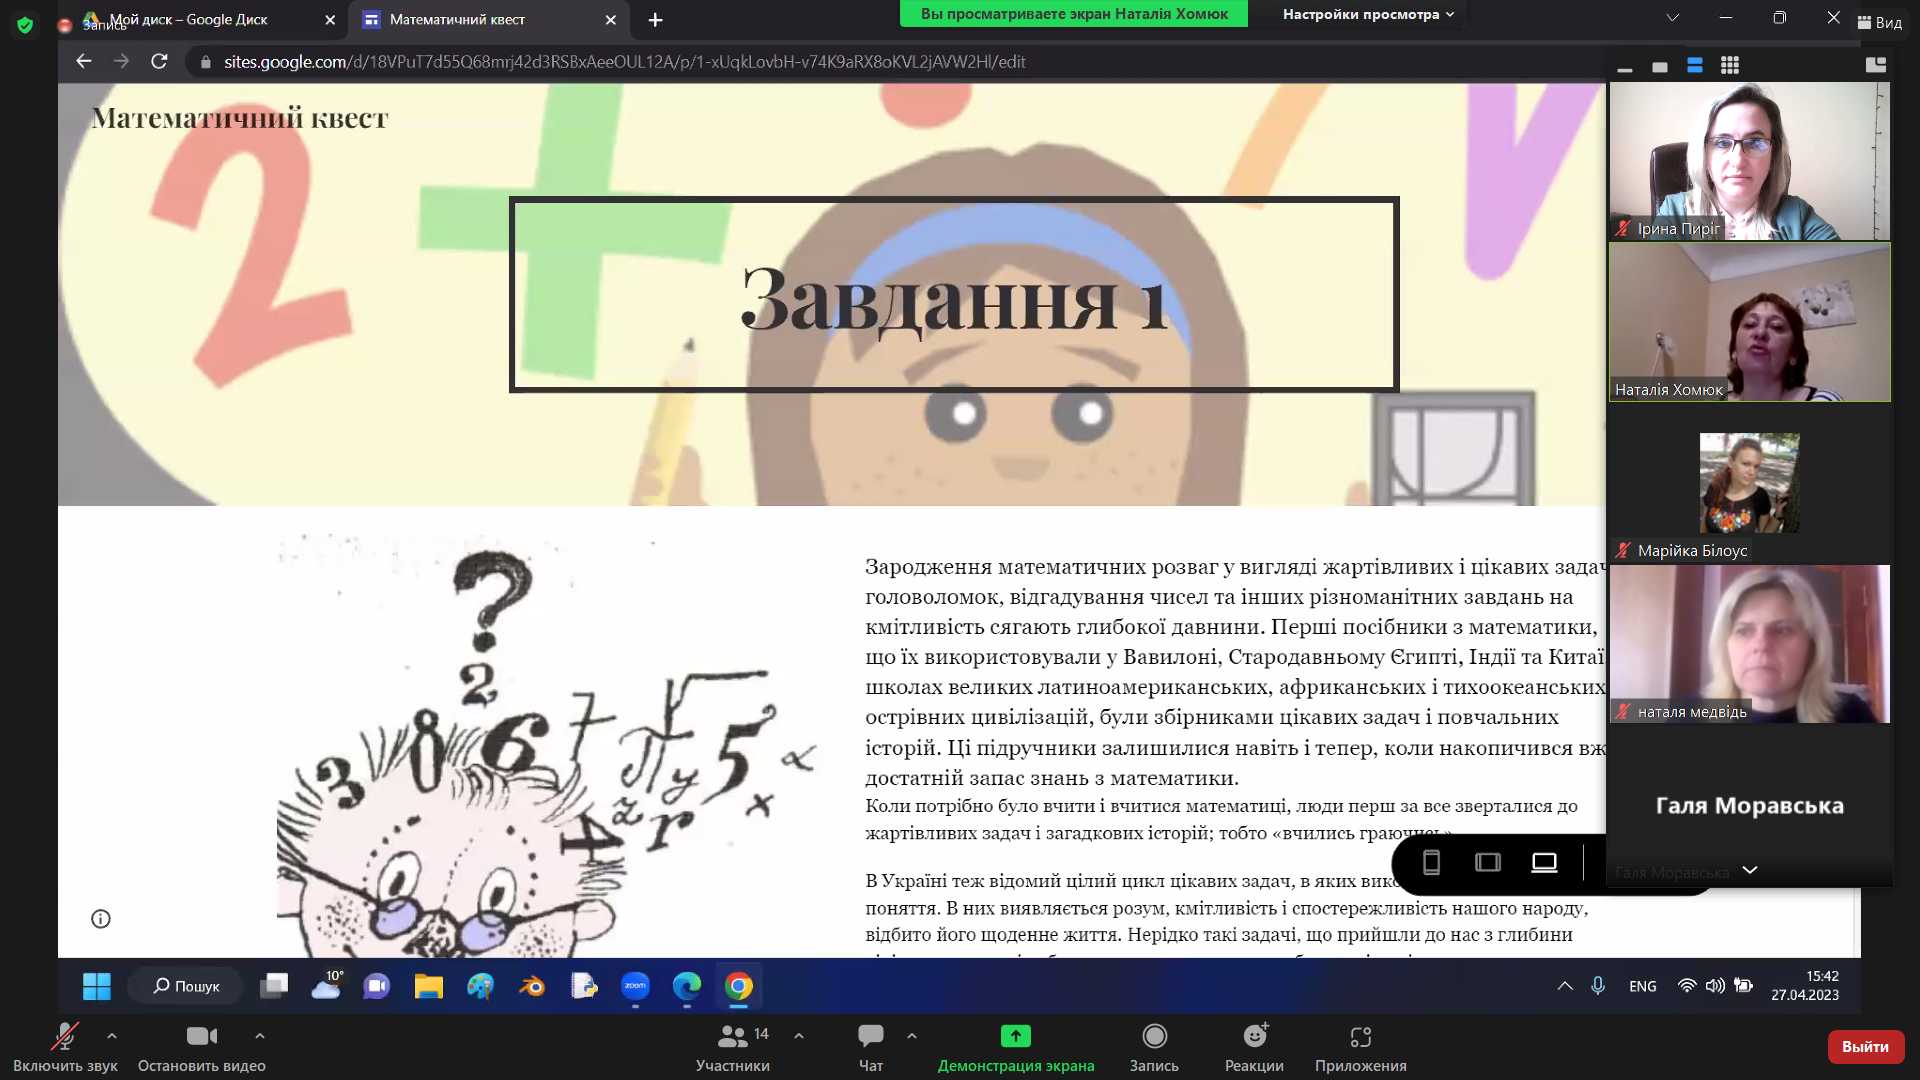This screenshot has height=1080, width=1920.
Task: Toggle the Запись recording button
Action: [x=1154, y=1036]
